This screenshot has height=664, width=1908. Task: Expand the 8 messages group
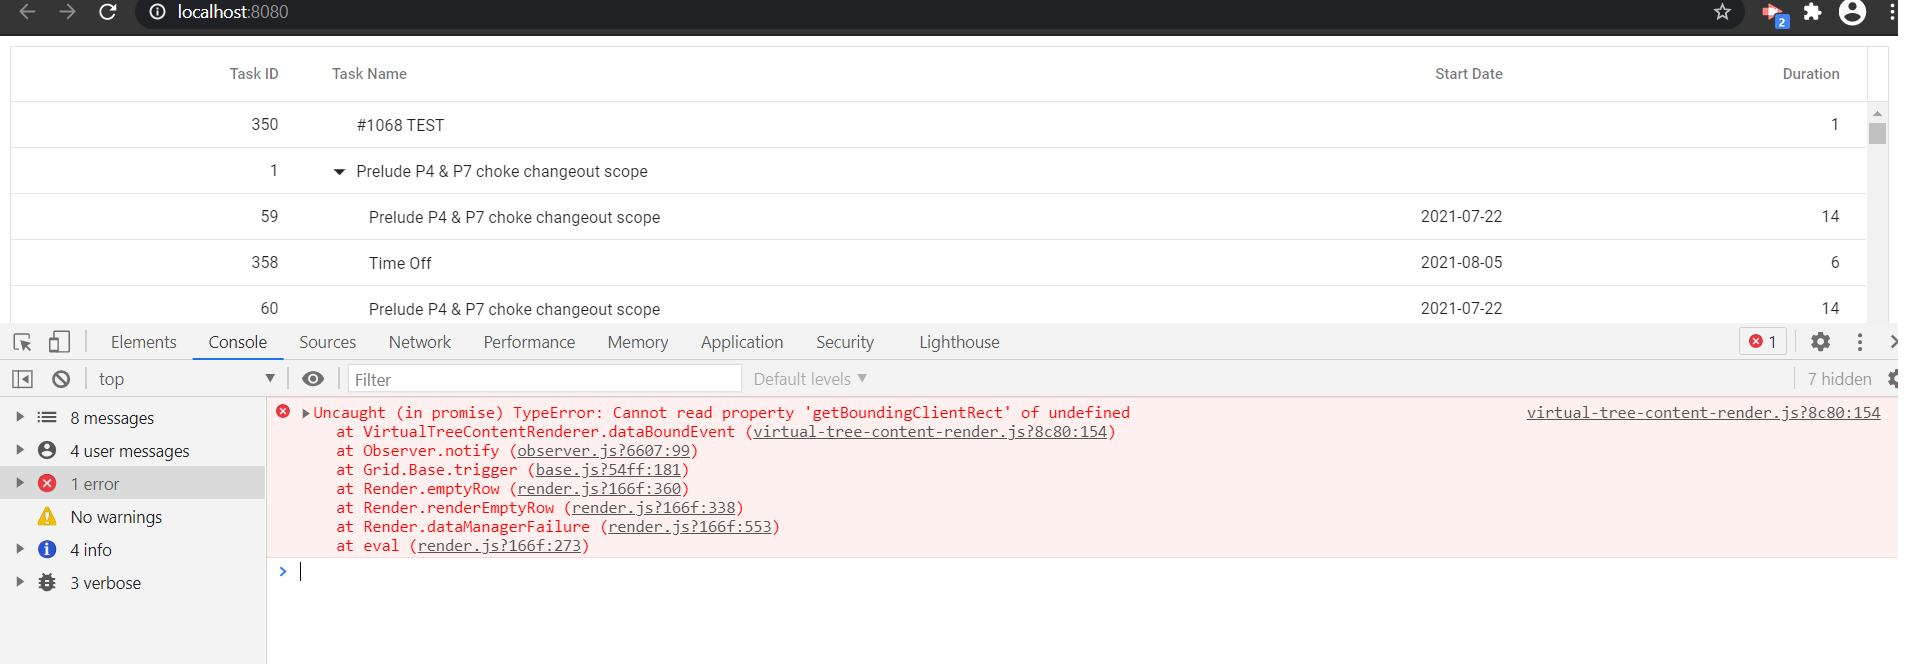pos(20,417)
